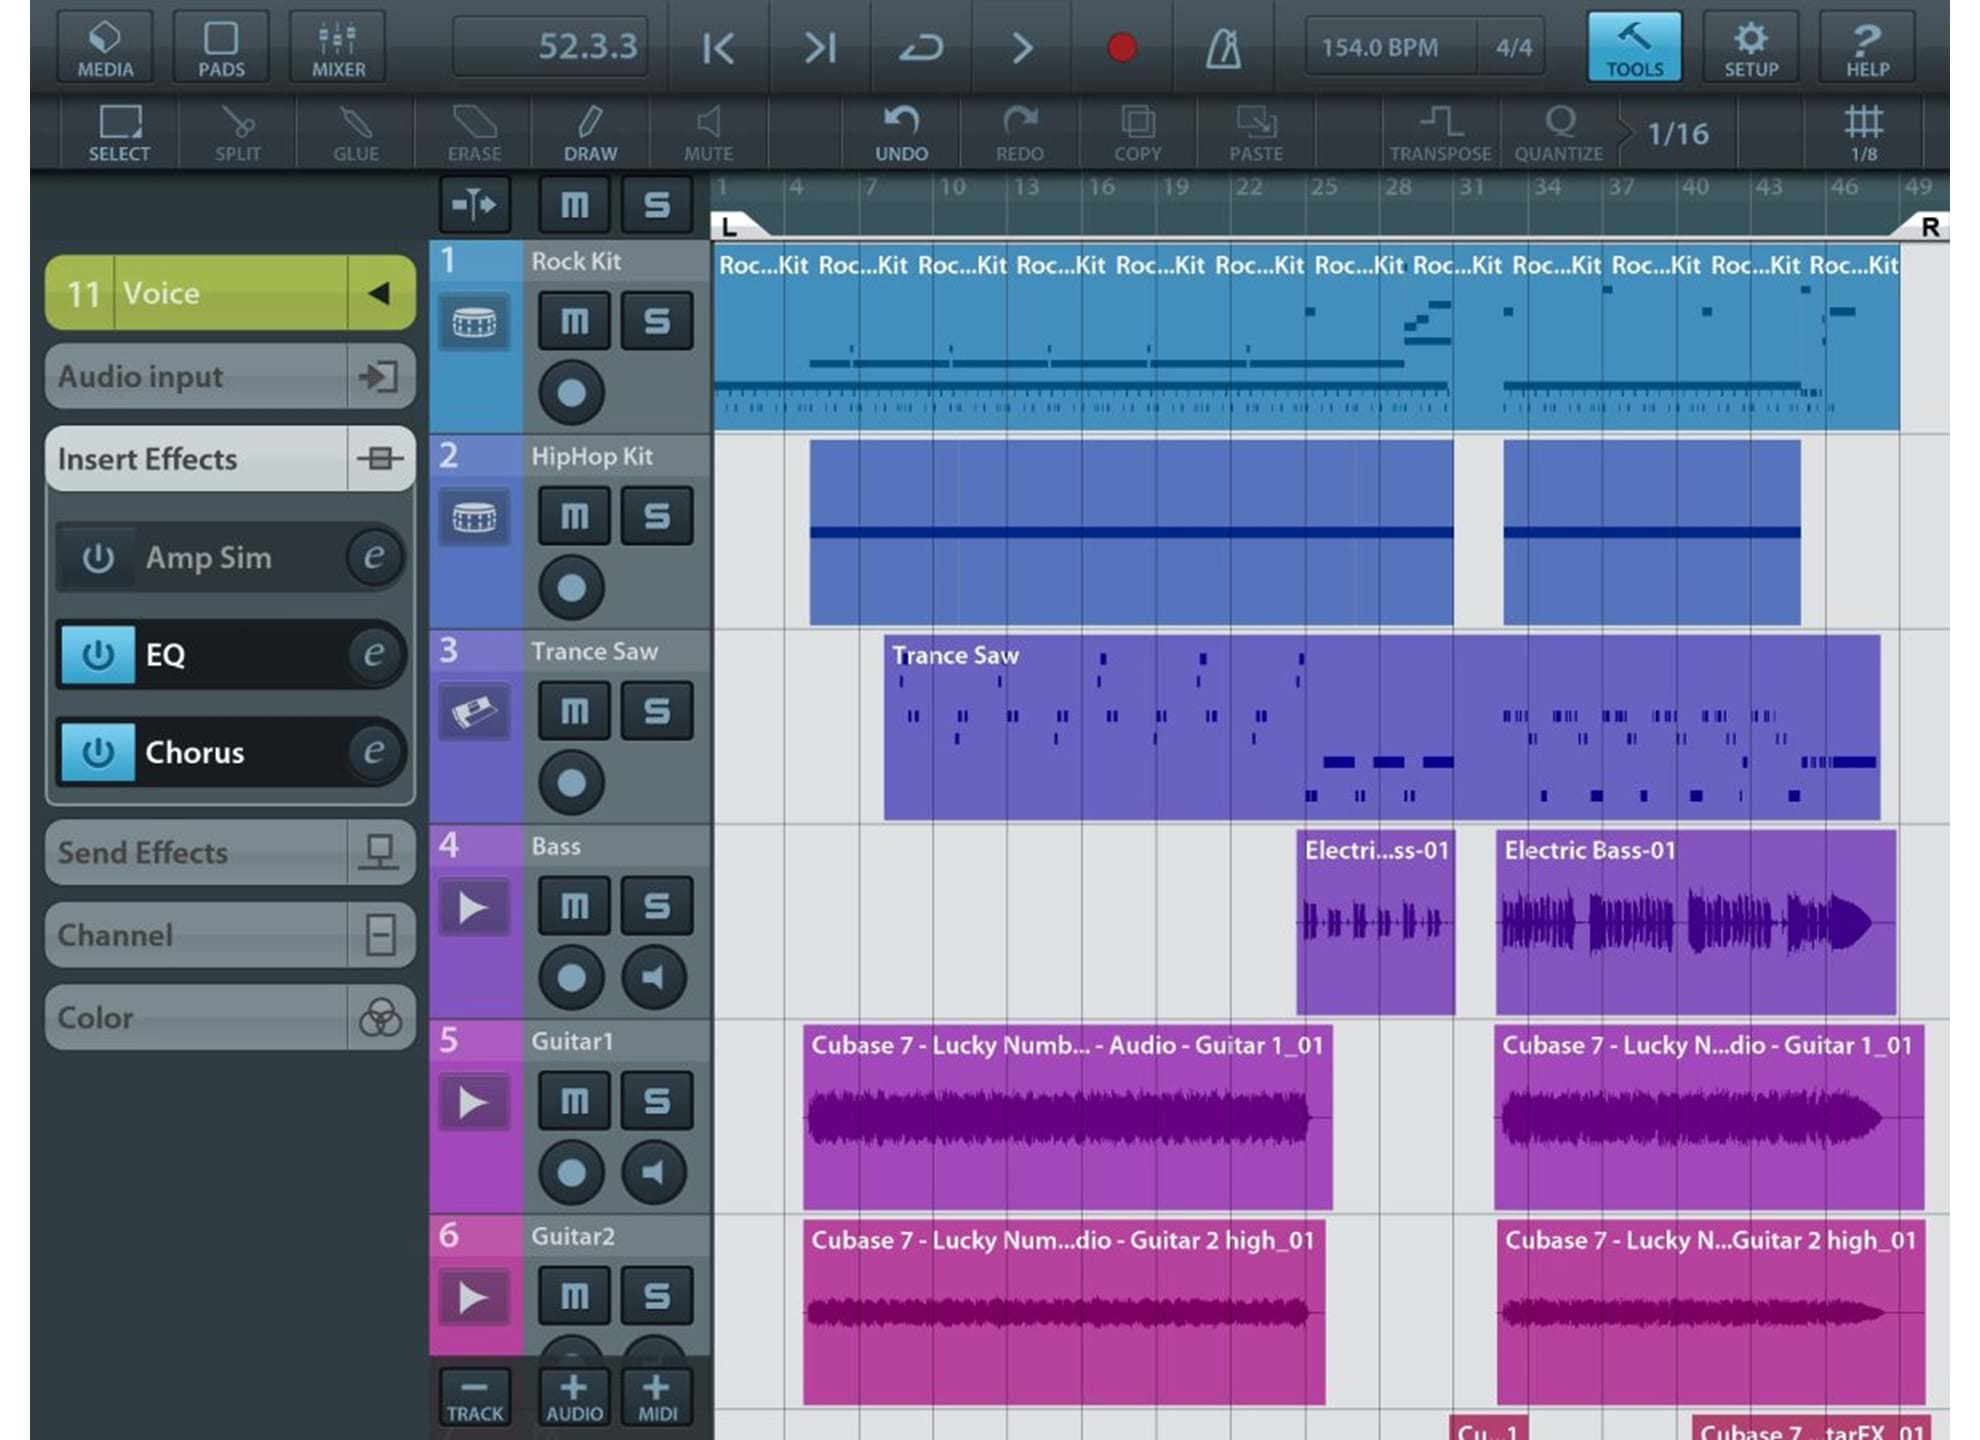The image size is (1980, 1440).
Task: Expand the Audio input section
Action: 230,377
